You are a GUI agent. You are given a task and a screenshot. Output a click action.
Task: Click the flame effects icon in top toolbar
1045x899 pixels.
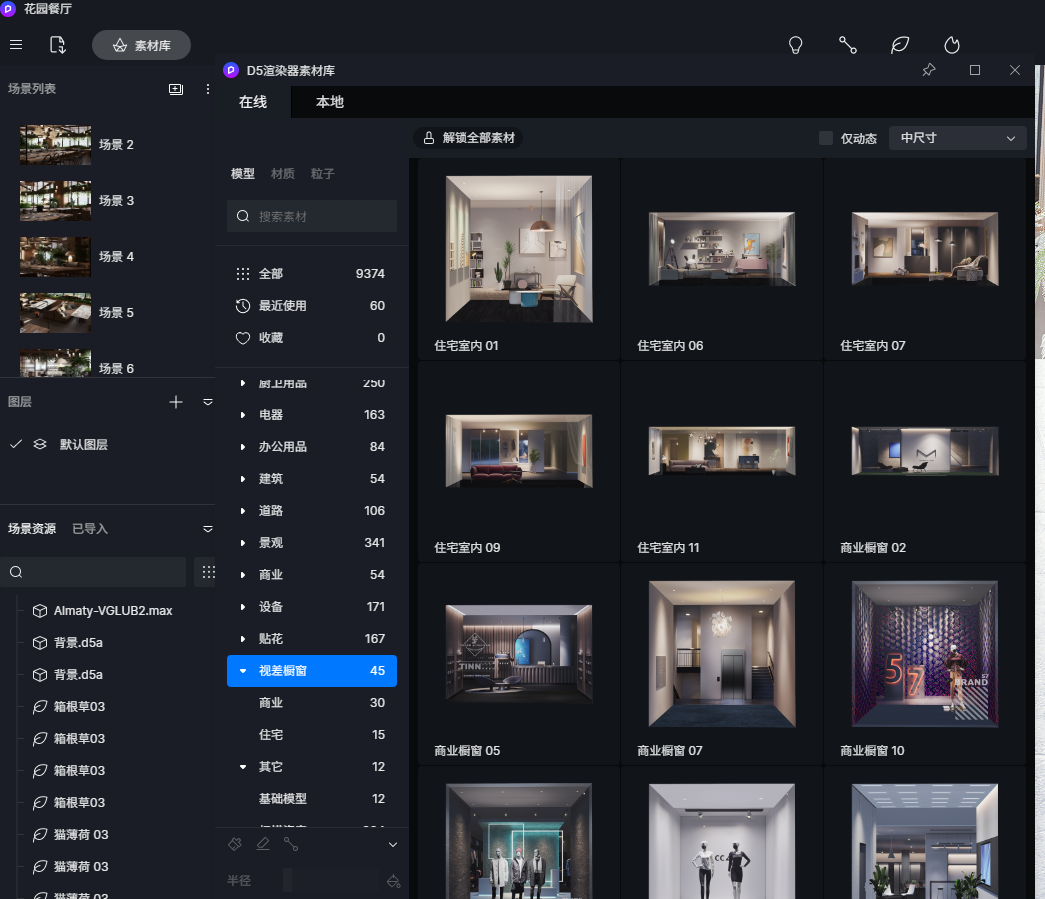click(952, 45)
